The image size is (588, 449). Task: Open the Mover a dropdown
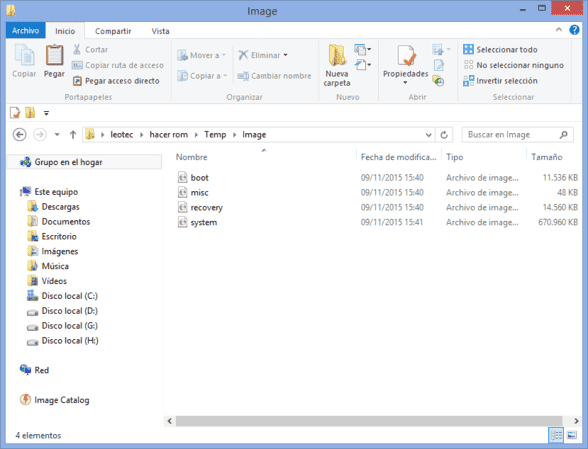(202, 56)
